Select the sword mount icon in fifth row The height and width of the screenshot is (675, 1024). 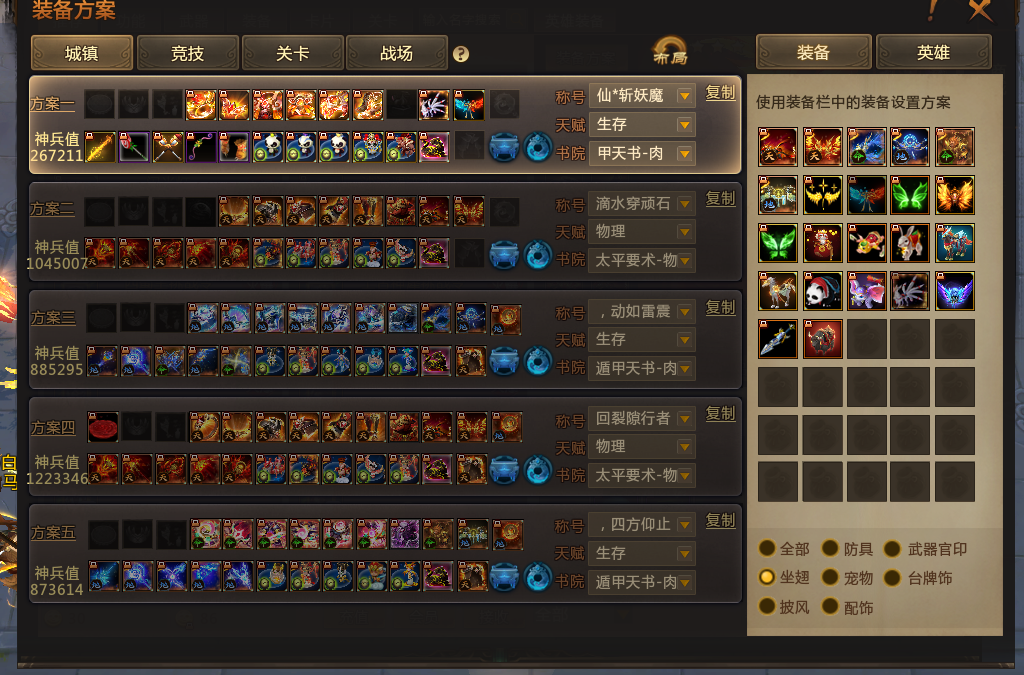click(x=778, y=339)
